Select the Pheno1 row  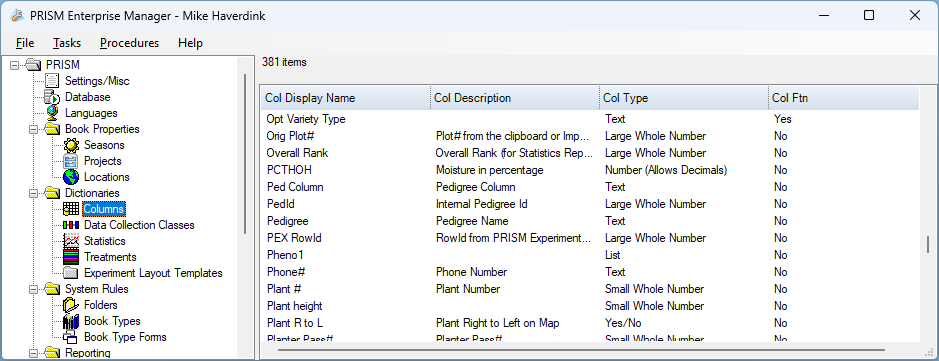click(x=590, y=255)
